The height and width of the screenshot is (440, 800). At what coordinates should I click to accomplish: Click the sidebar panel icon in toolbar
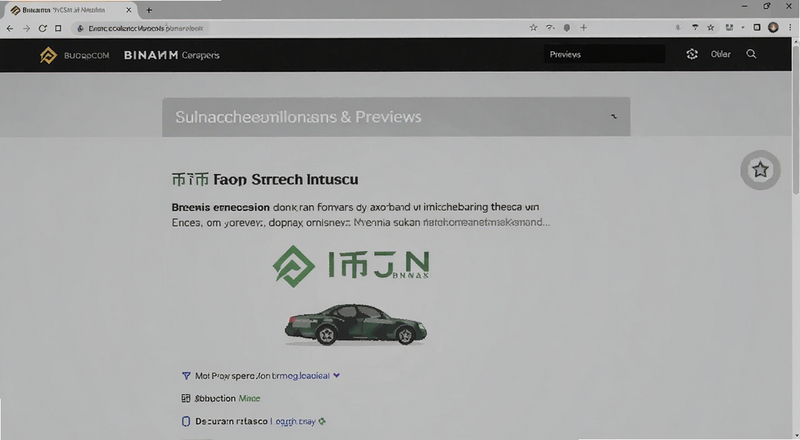[x=757, y=28]
